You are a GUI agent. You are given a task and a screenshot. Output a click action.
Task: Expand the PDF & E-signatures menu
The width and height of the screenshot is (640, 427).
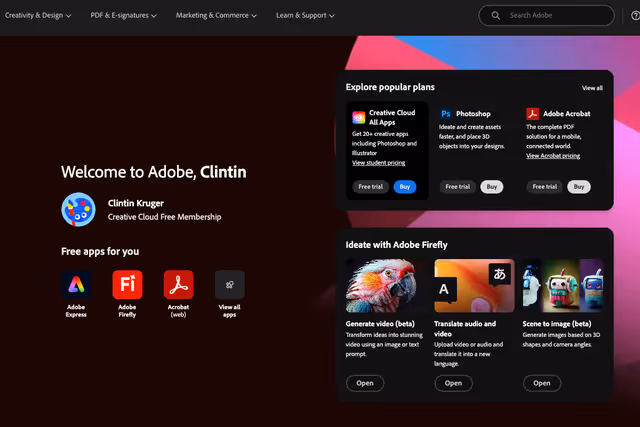[123, 16]
